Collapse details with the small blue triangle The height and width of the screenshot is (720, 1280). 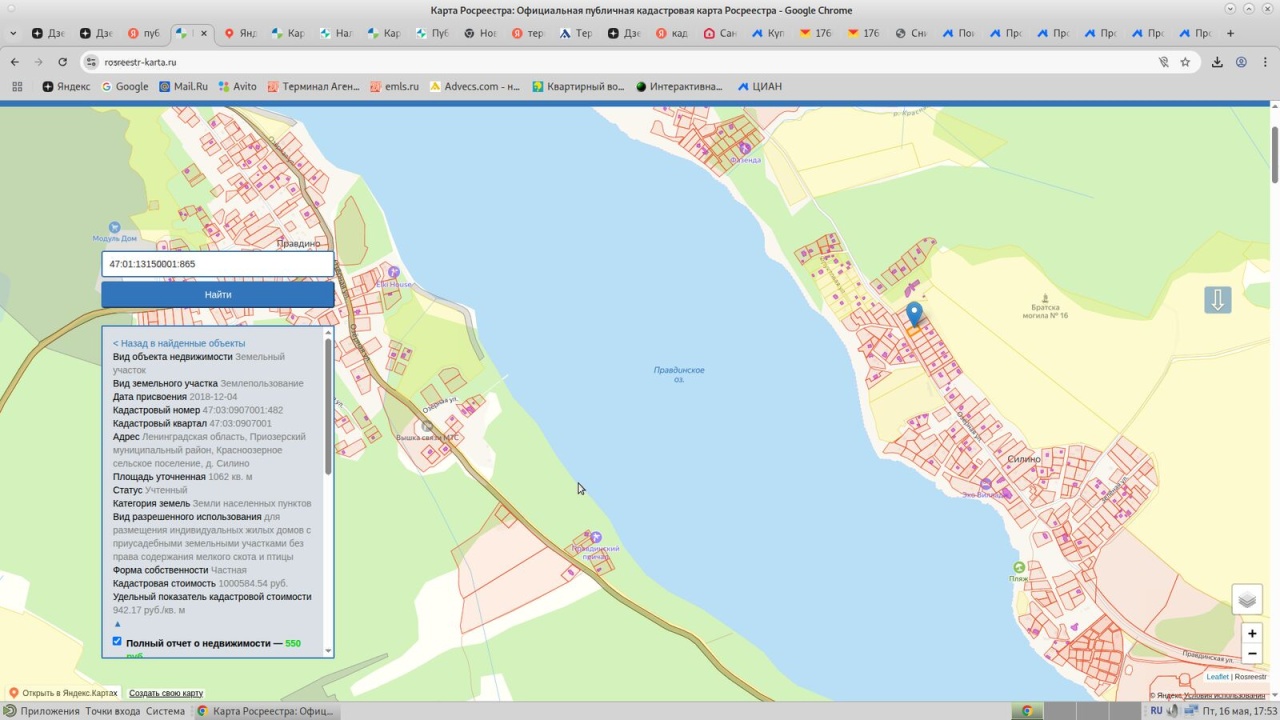[117, 624]
